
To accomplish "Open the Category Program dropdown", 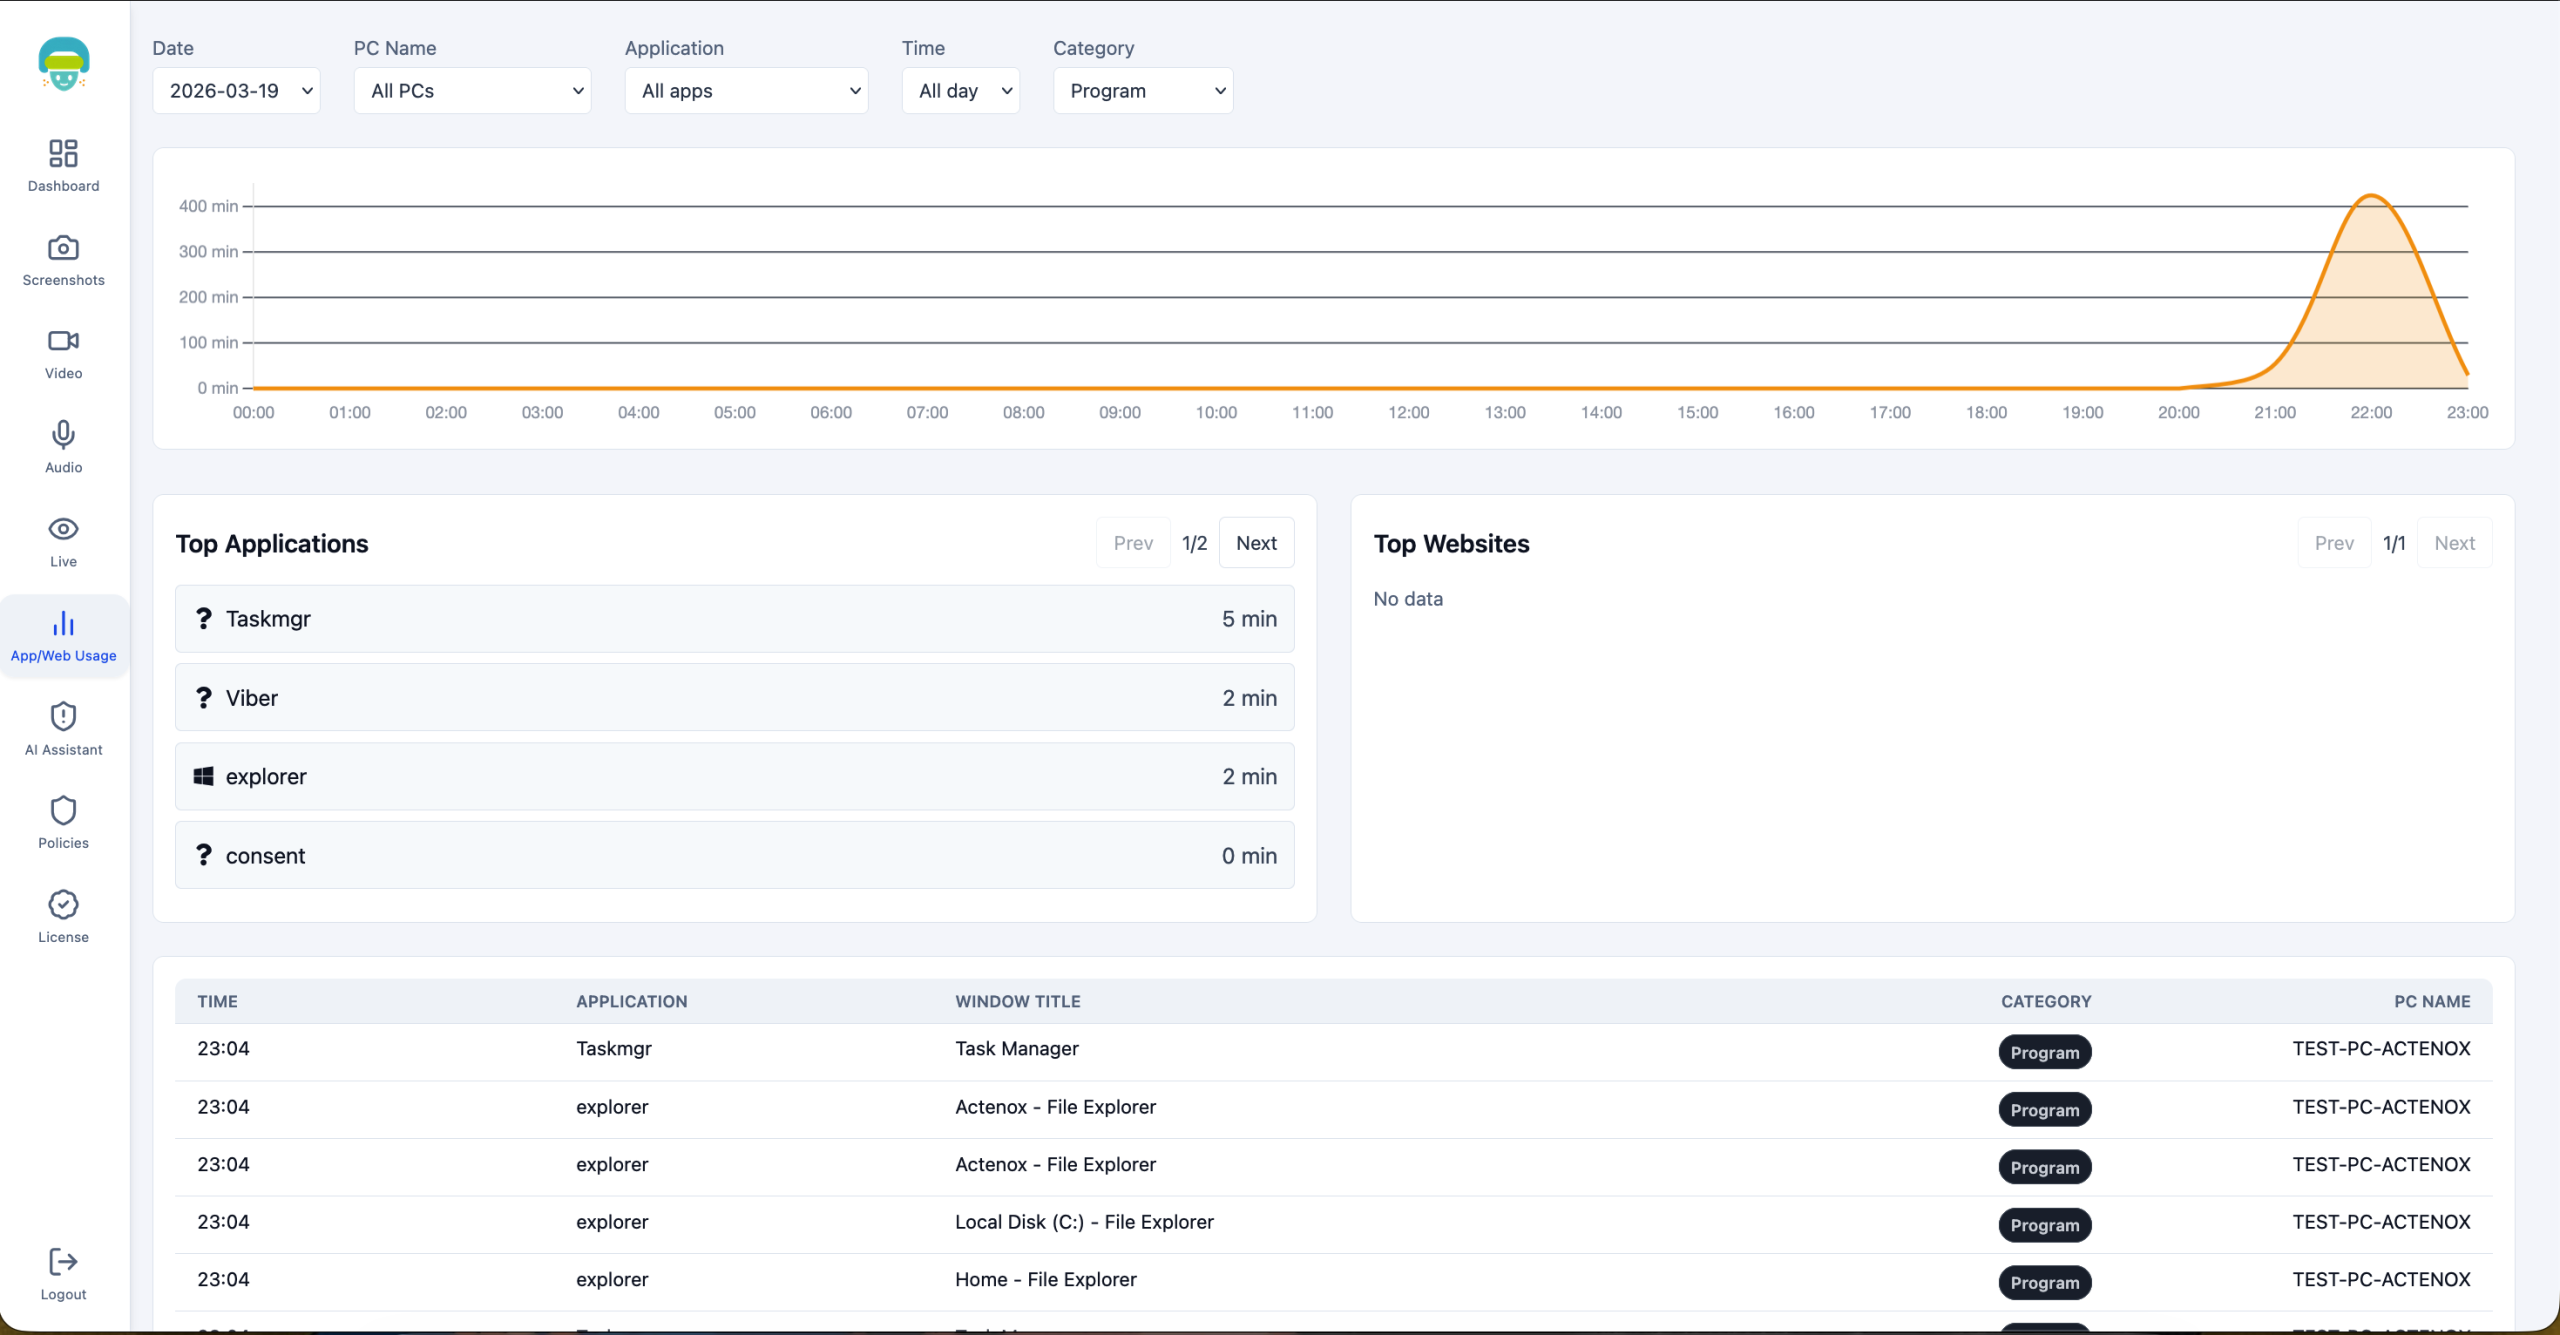I will [x=1142, y=91].
